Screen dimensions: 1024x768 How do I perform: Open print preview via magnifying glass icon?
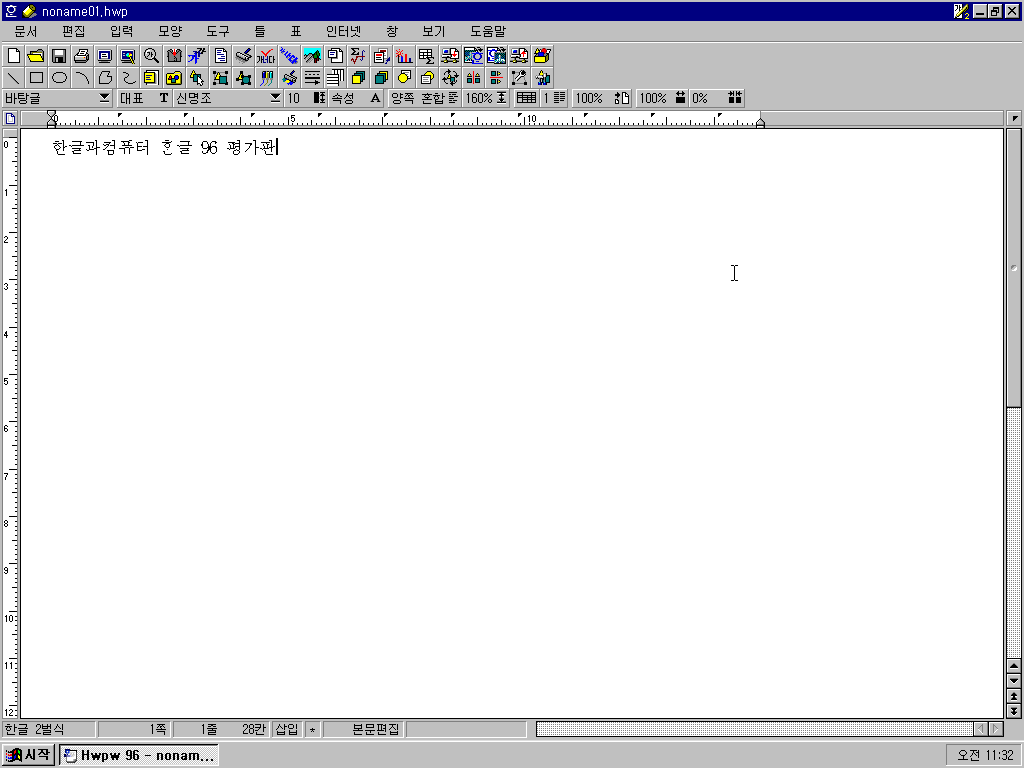(x=151, y=56)
